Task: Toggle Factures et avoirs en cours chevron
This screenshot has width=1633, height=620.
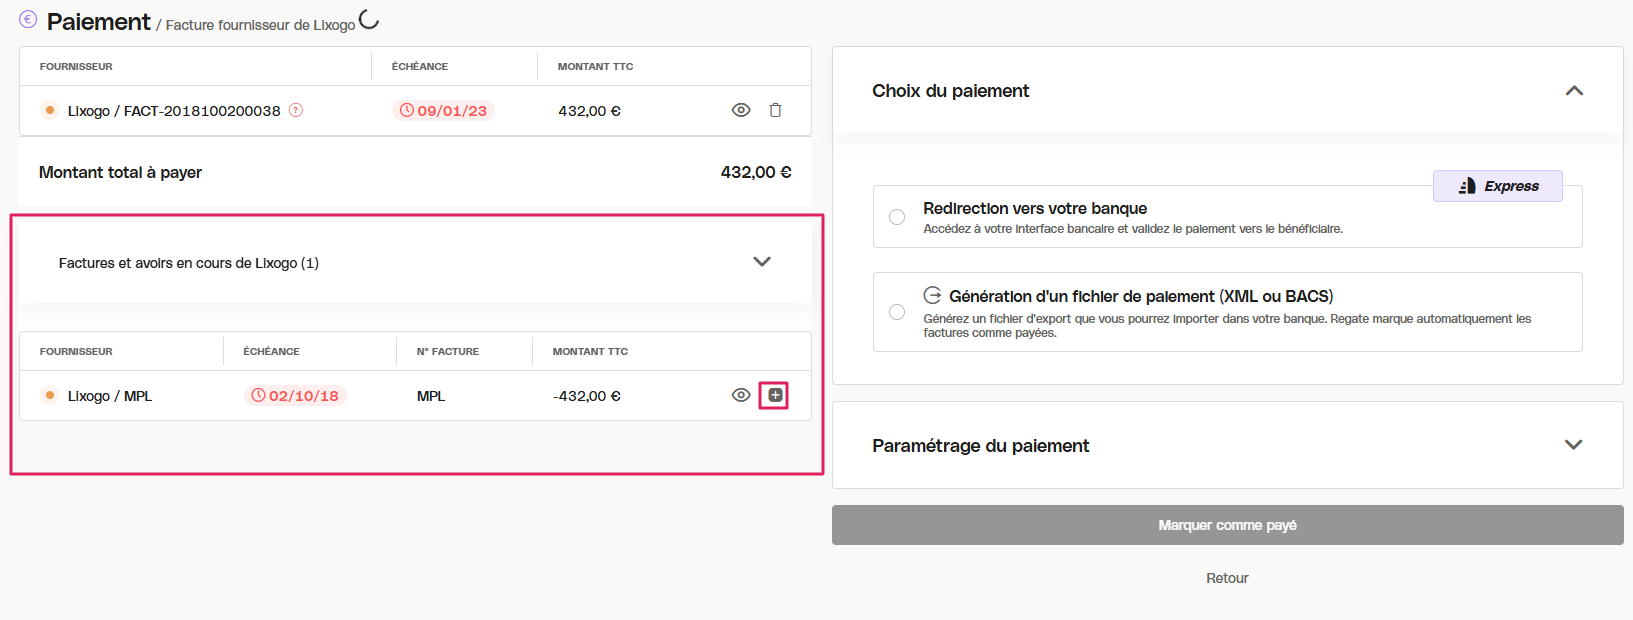Action: pyautogui.click(x=762, y=262)
